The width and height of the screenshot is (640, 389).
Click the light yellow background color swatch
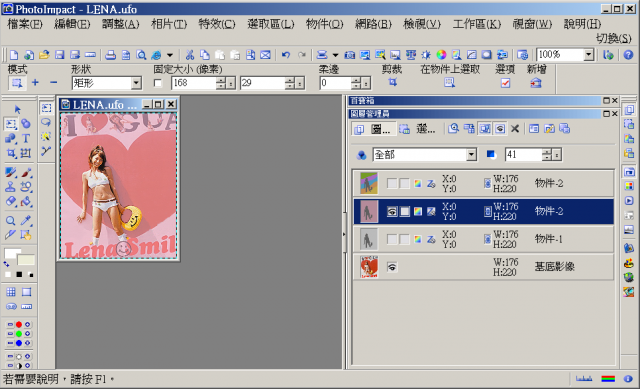(x=26, y=260)
